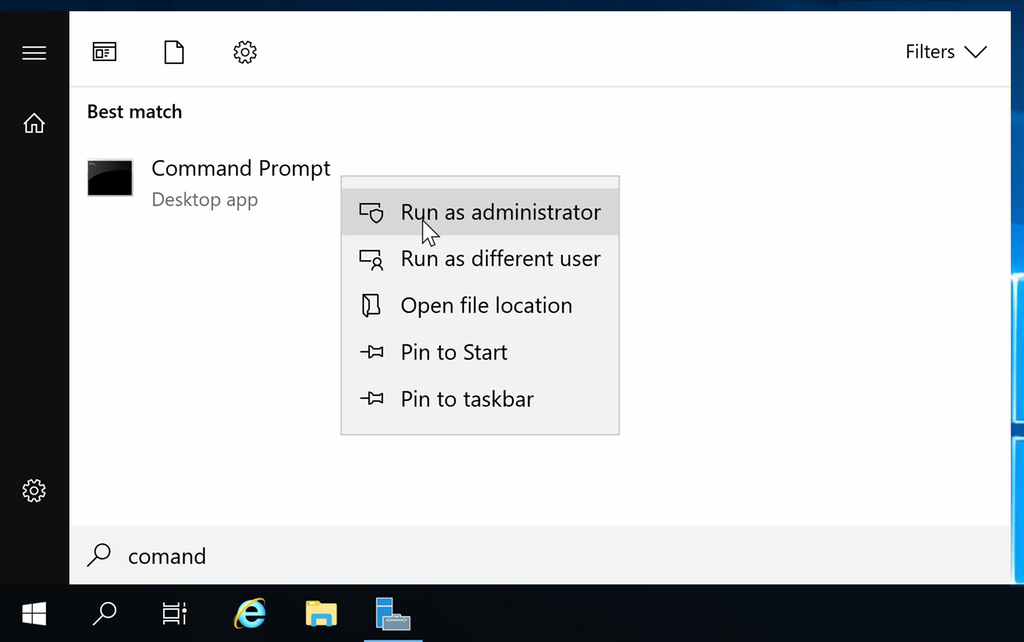
Task: Filter results by Documents icon
Action: (x=174, y=52)
